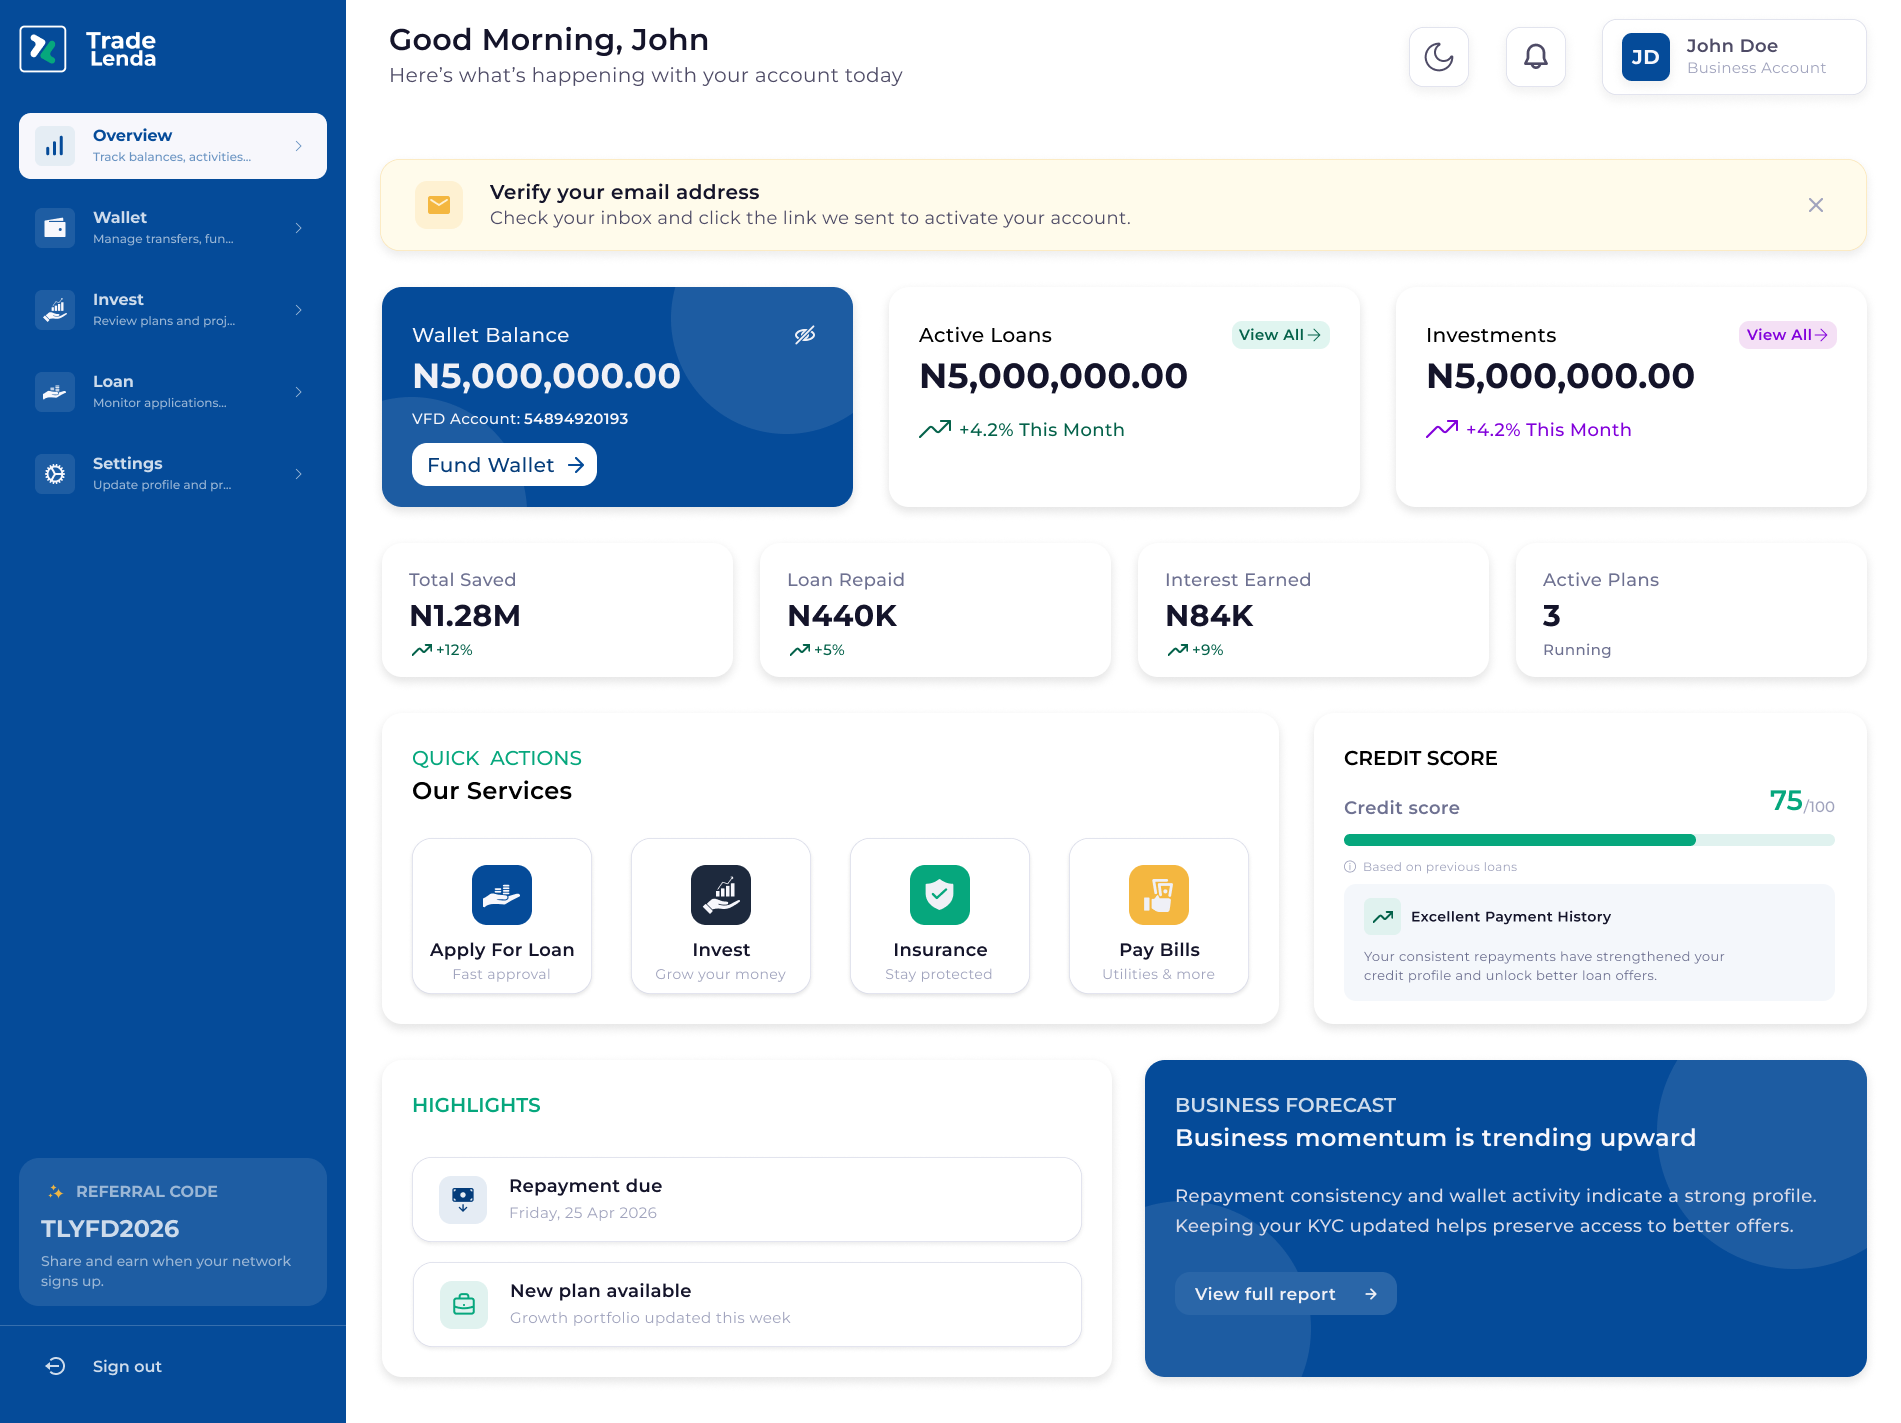Click the Active Plans stat card

[1691, 611]
